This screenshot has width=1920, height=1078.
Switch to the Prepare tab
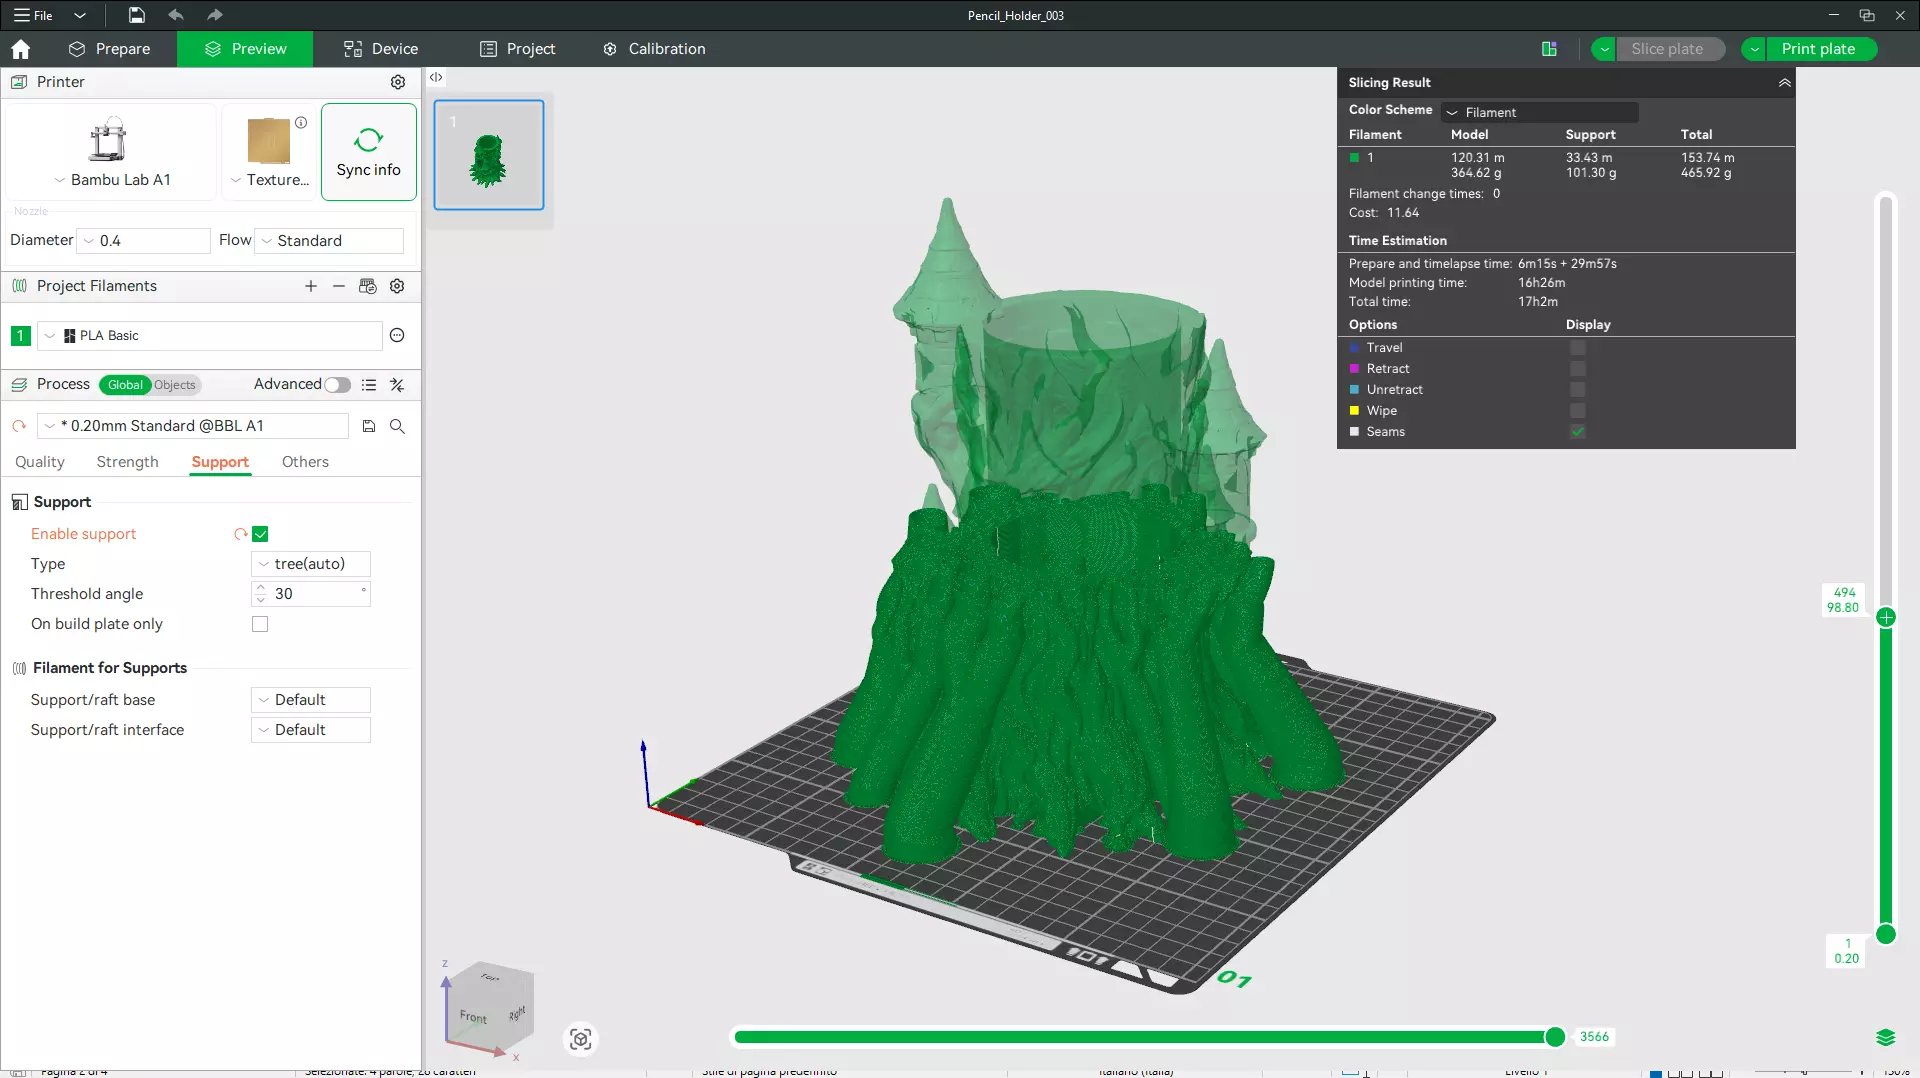pos(110,49)
